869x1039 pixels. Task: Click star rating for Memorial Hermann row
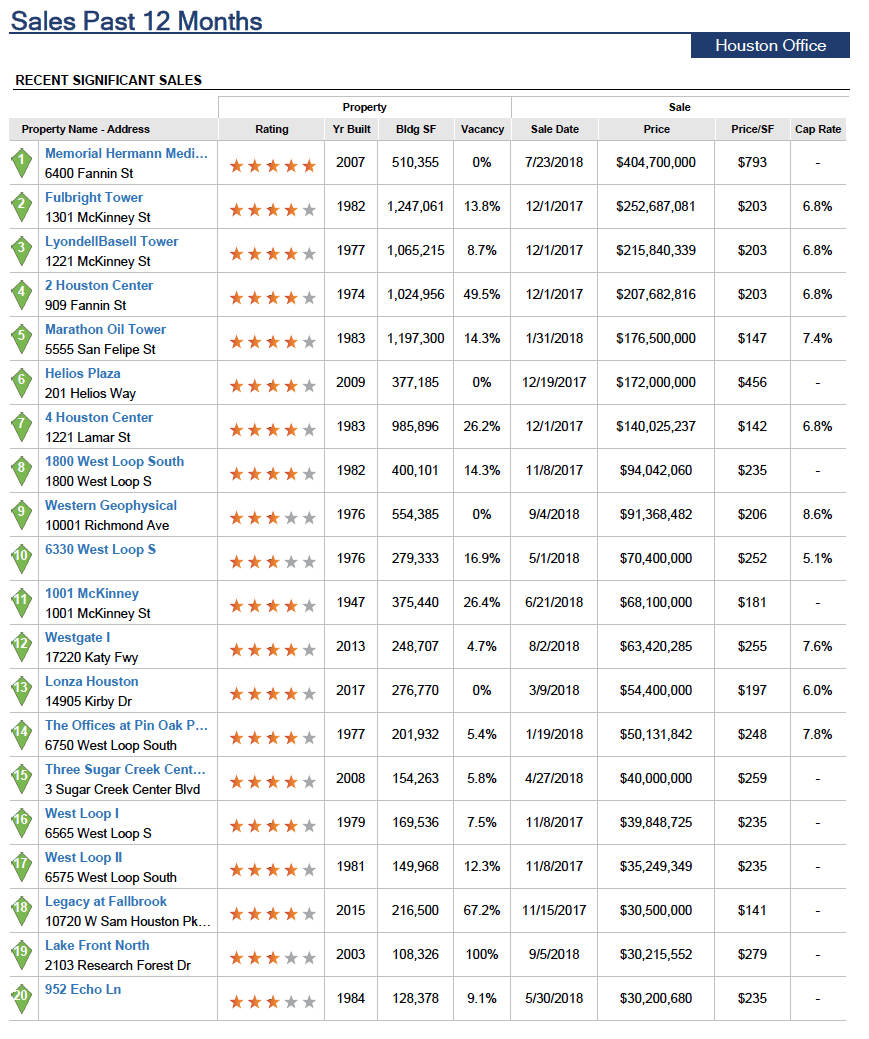tap(272, 166)
